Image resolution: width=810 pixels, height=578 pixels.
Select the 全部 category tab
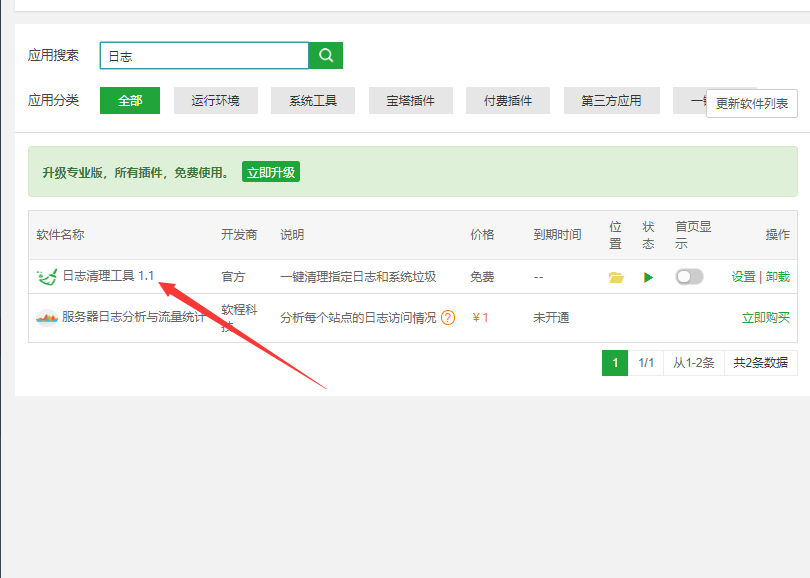(130, 101)
